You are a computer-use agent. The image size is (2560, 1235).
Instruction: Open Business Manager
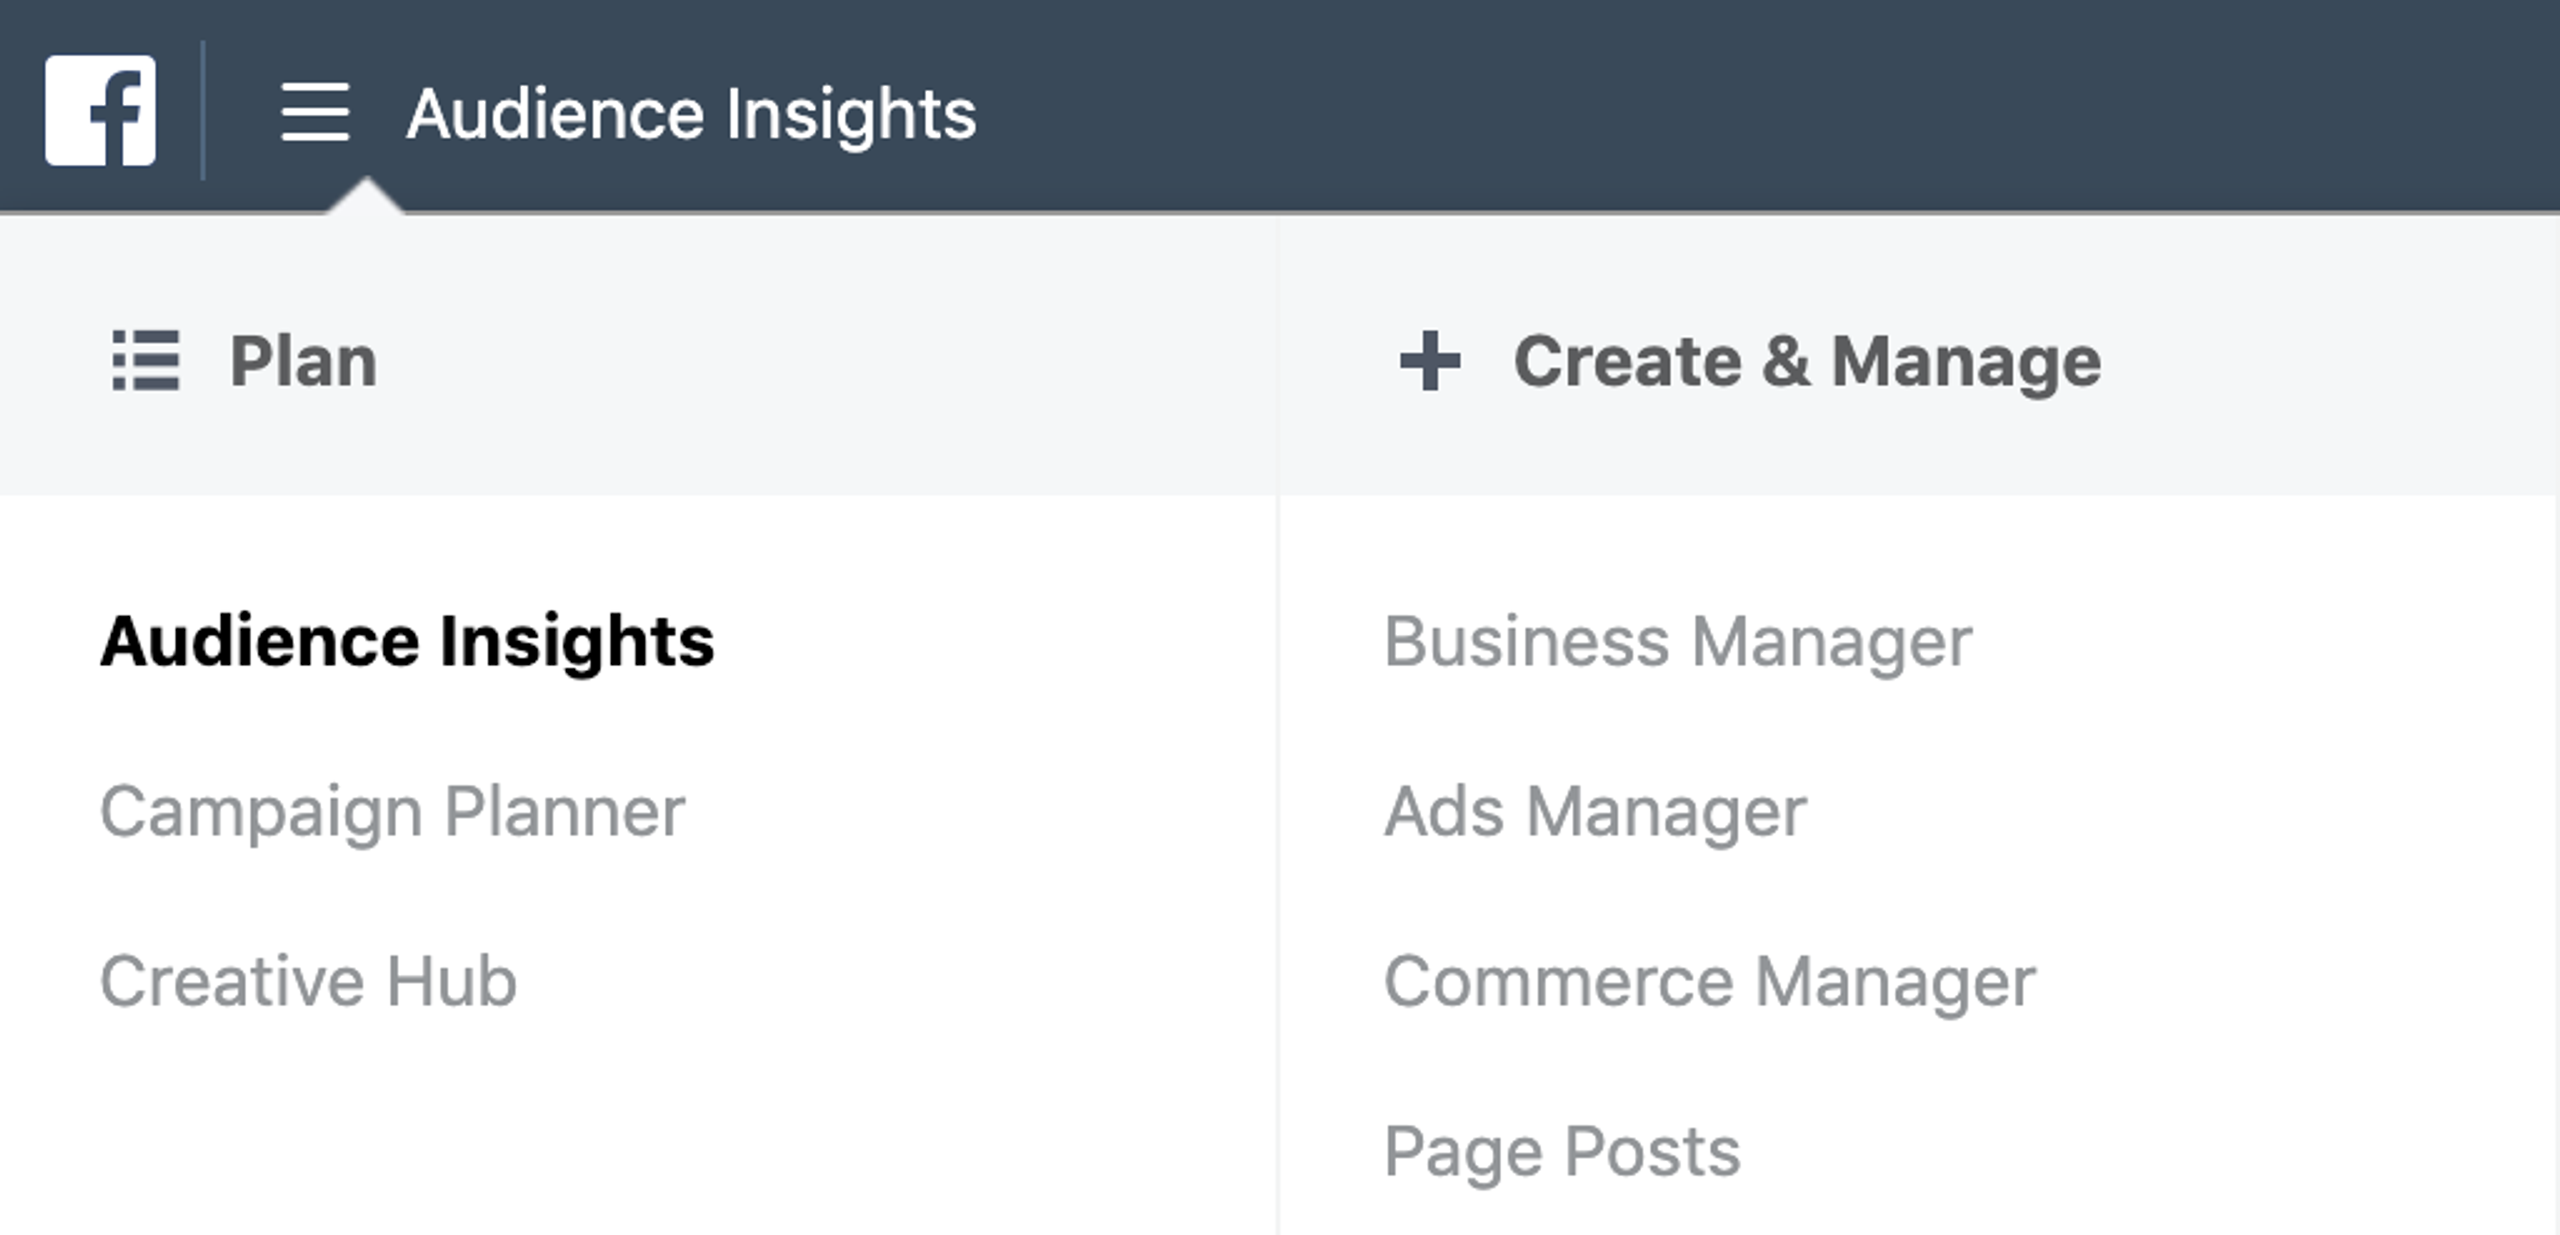[1678, 642]
